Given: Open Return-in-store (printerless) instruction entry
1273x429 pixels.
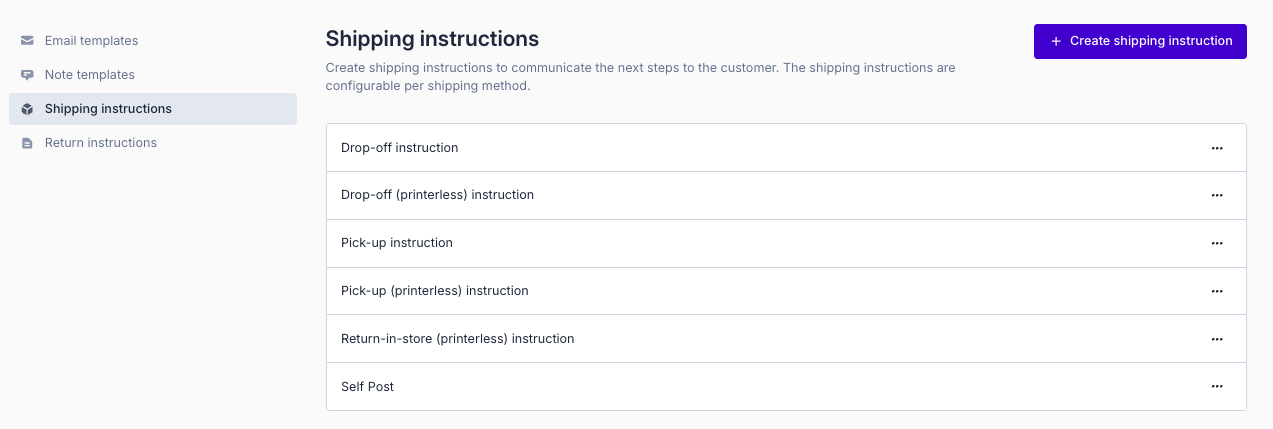Looking at the screenshot, I should (457, 339).
